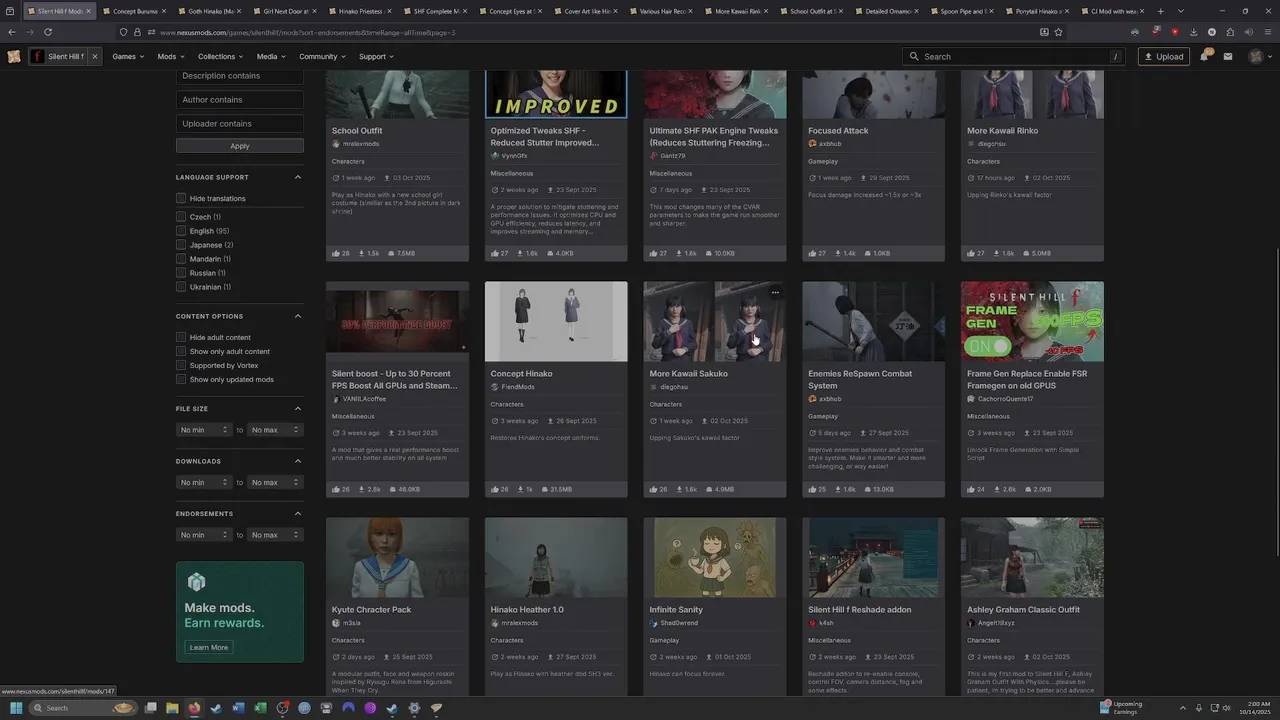Check the Mandarin language filter

(181, 259)
